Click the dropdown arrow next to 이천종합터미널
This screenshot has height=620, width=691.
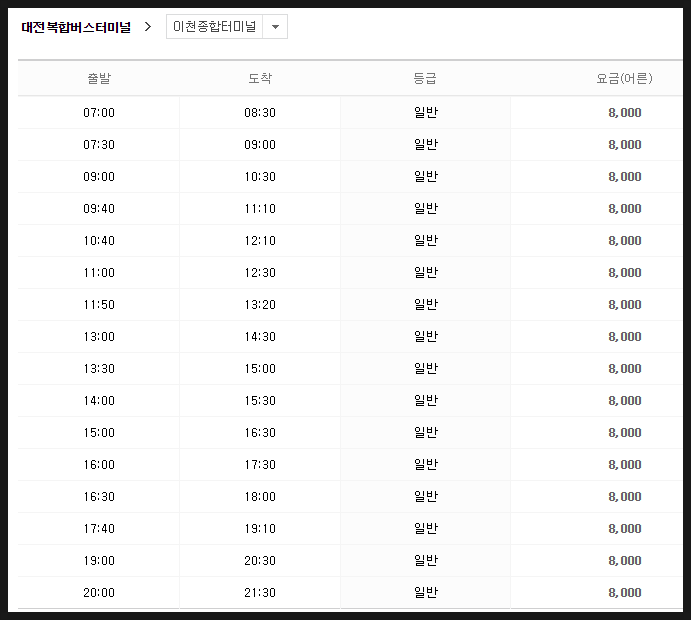click(x=275, y=27)
